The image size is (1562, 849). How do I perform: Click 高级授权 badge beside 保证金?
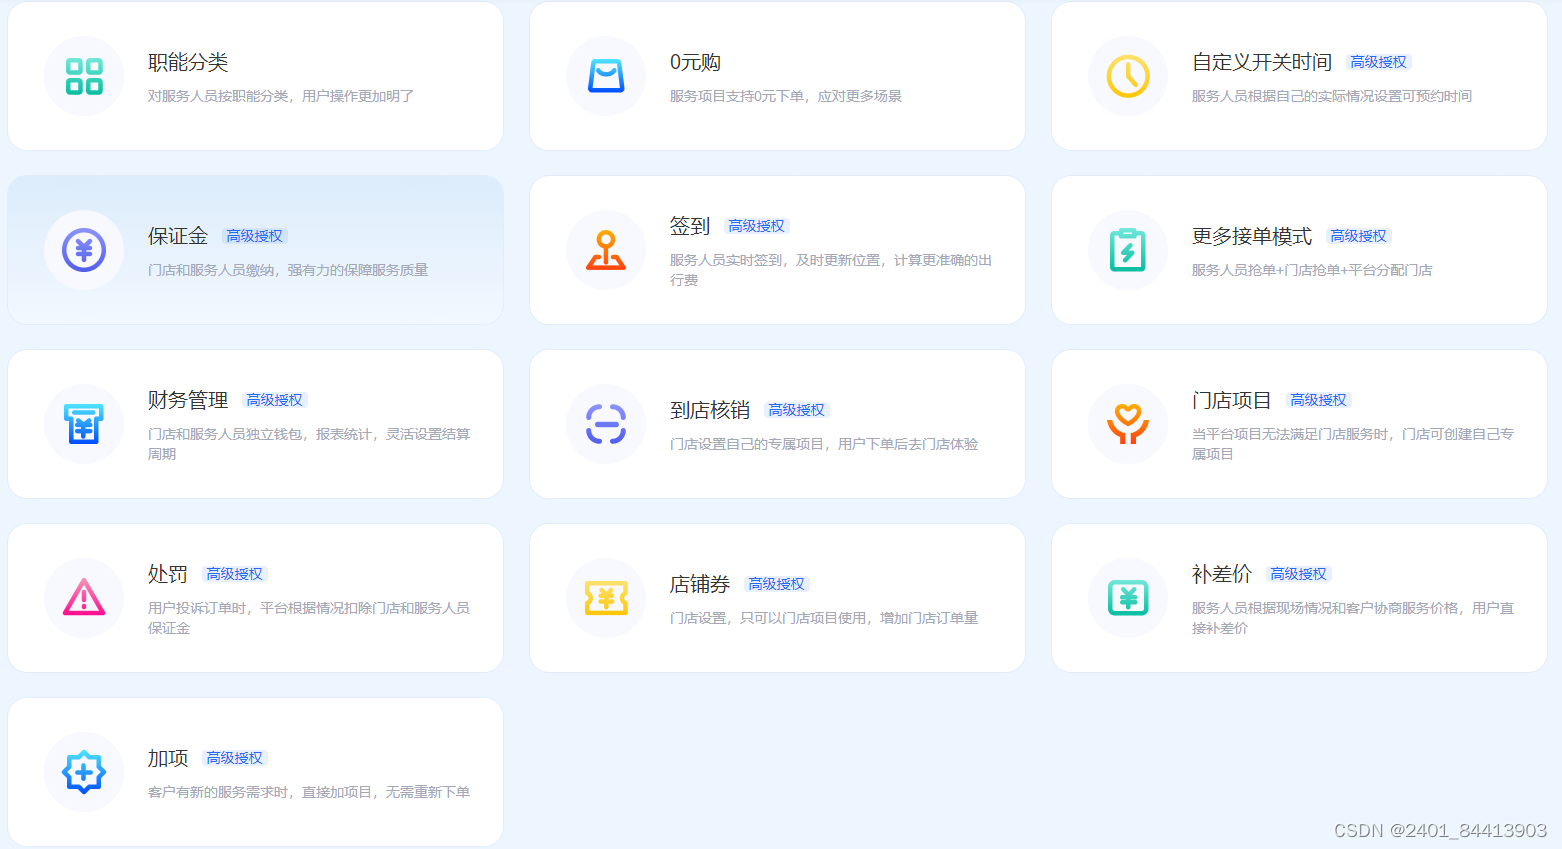[x=254, y=236]
